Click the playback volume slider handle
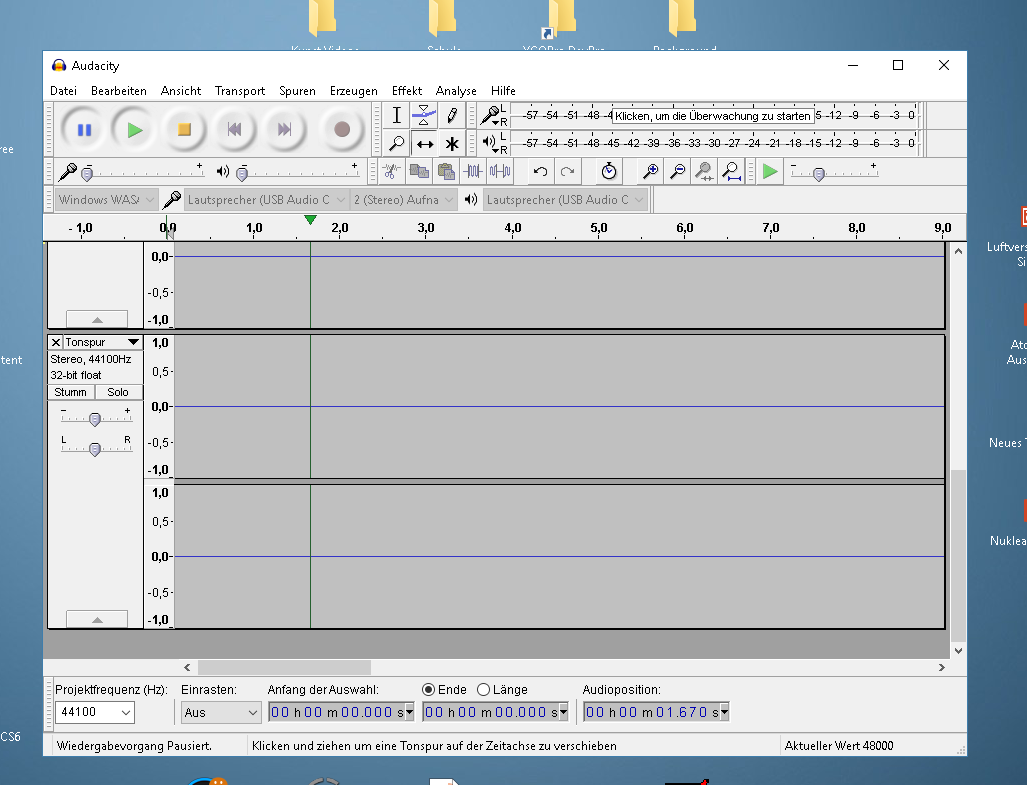Viewport: 1027px width, 785px height. [242, 173]
